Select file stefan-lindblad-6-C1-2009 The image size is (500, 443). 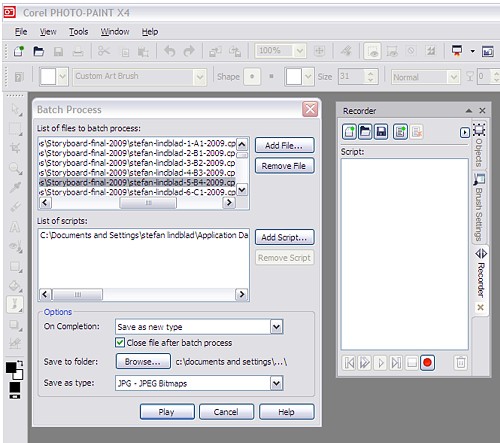[x=137, y=192]
